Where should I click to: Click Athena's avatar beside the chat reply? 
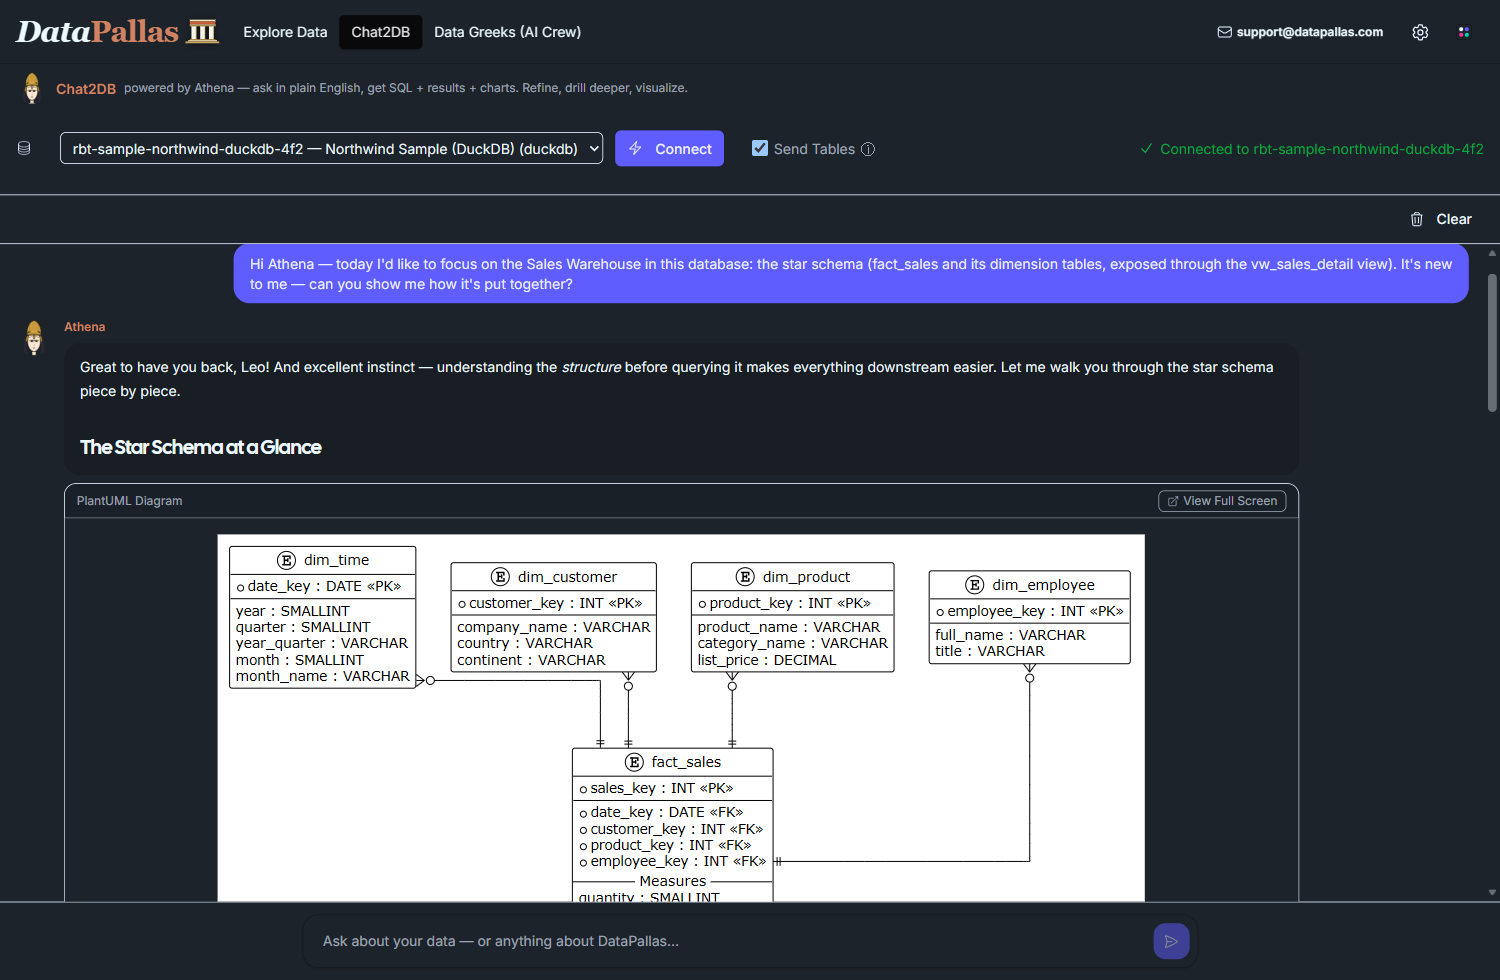tap(34, 338)
